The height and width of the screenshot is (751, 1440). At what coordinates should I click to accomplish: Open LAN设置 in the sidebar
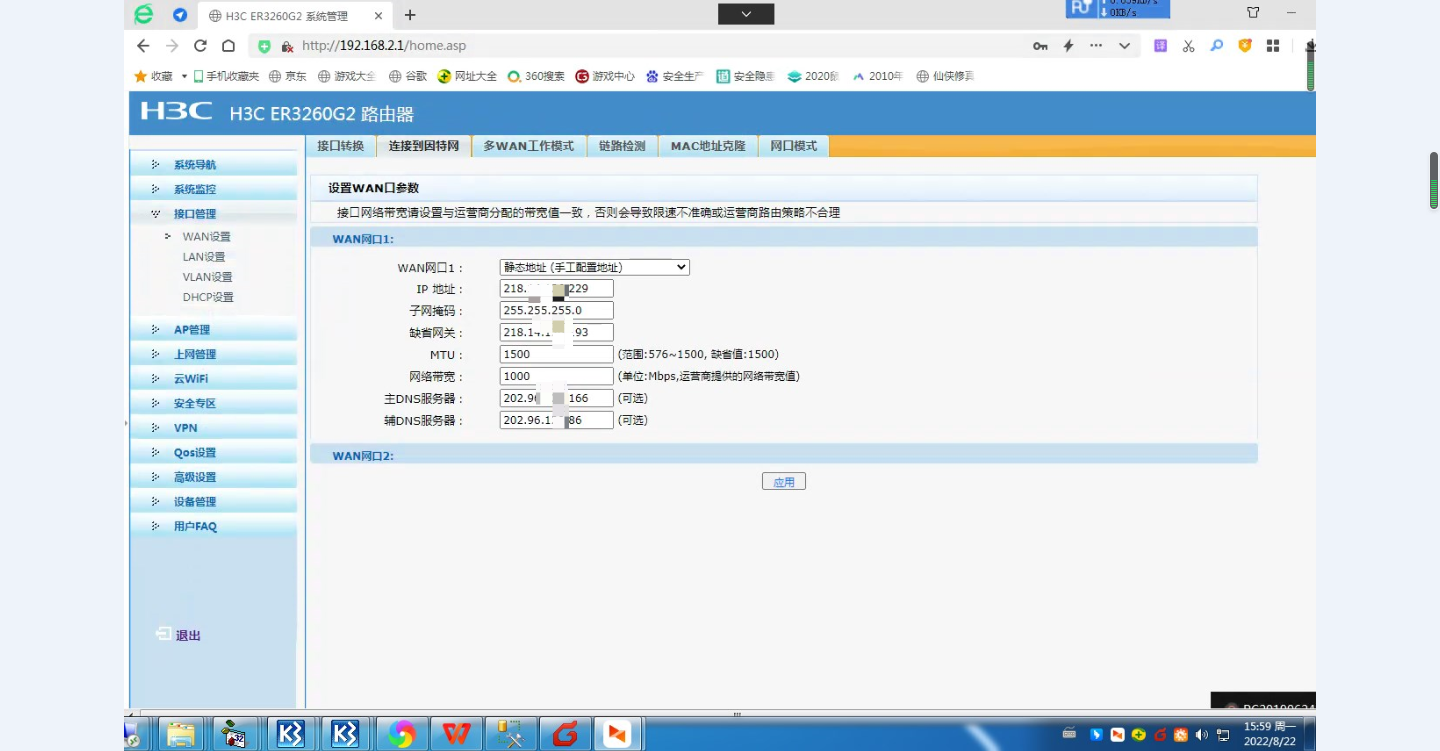pos(204,257)
